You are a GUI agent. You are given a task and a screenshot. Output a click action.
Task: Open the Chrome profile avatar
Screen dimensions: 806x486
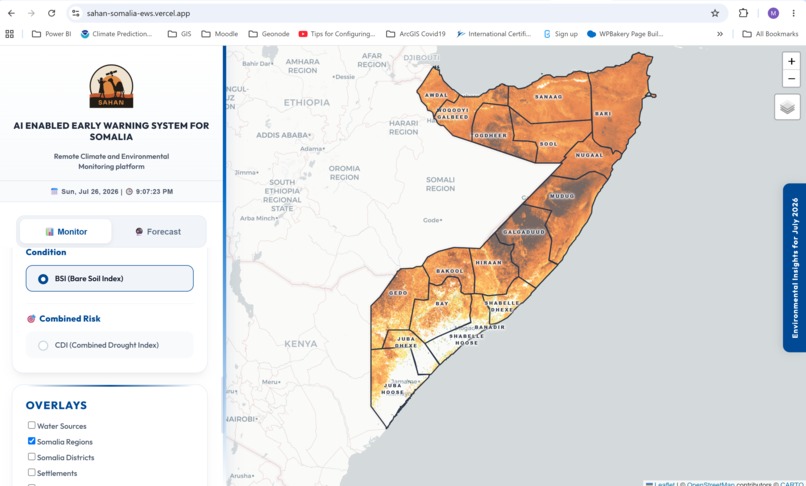click(x=773, y=13)
